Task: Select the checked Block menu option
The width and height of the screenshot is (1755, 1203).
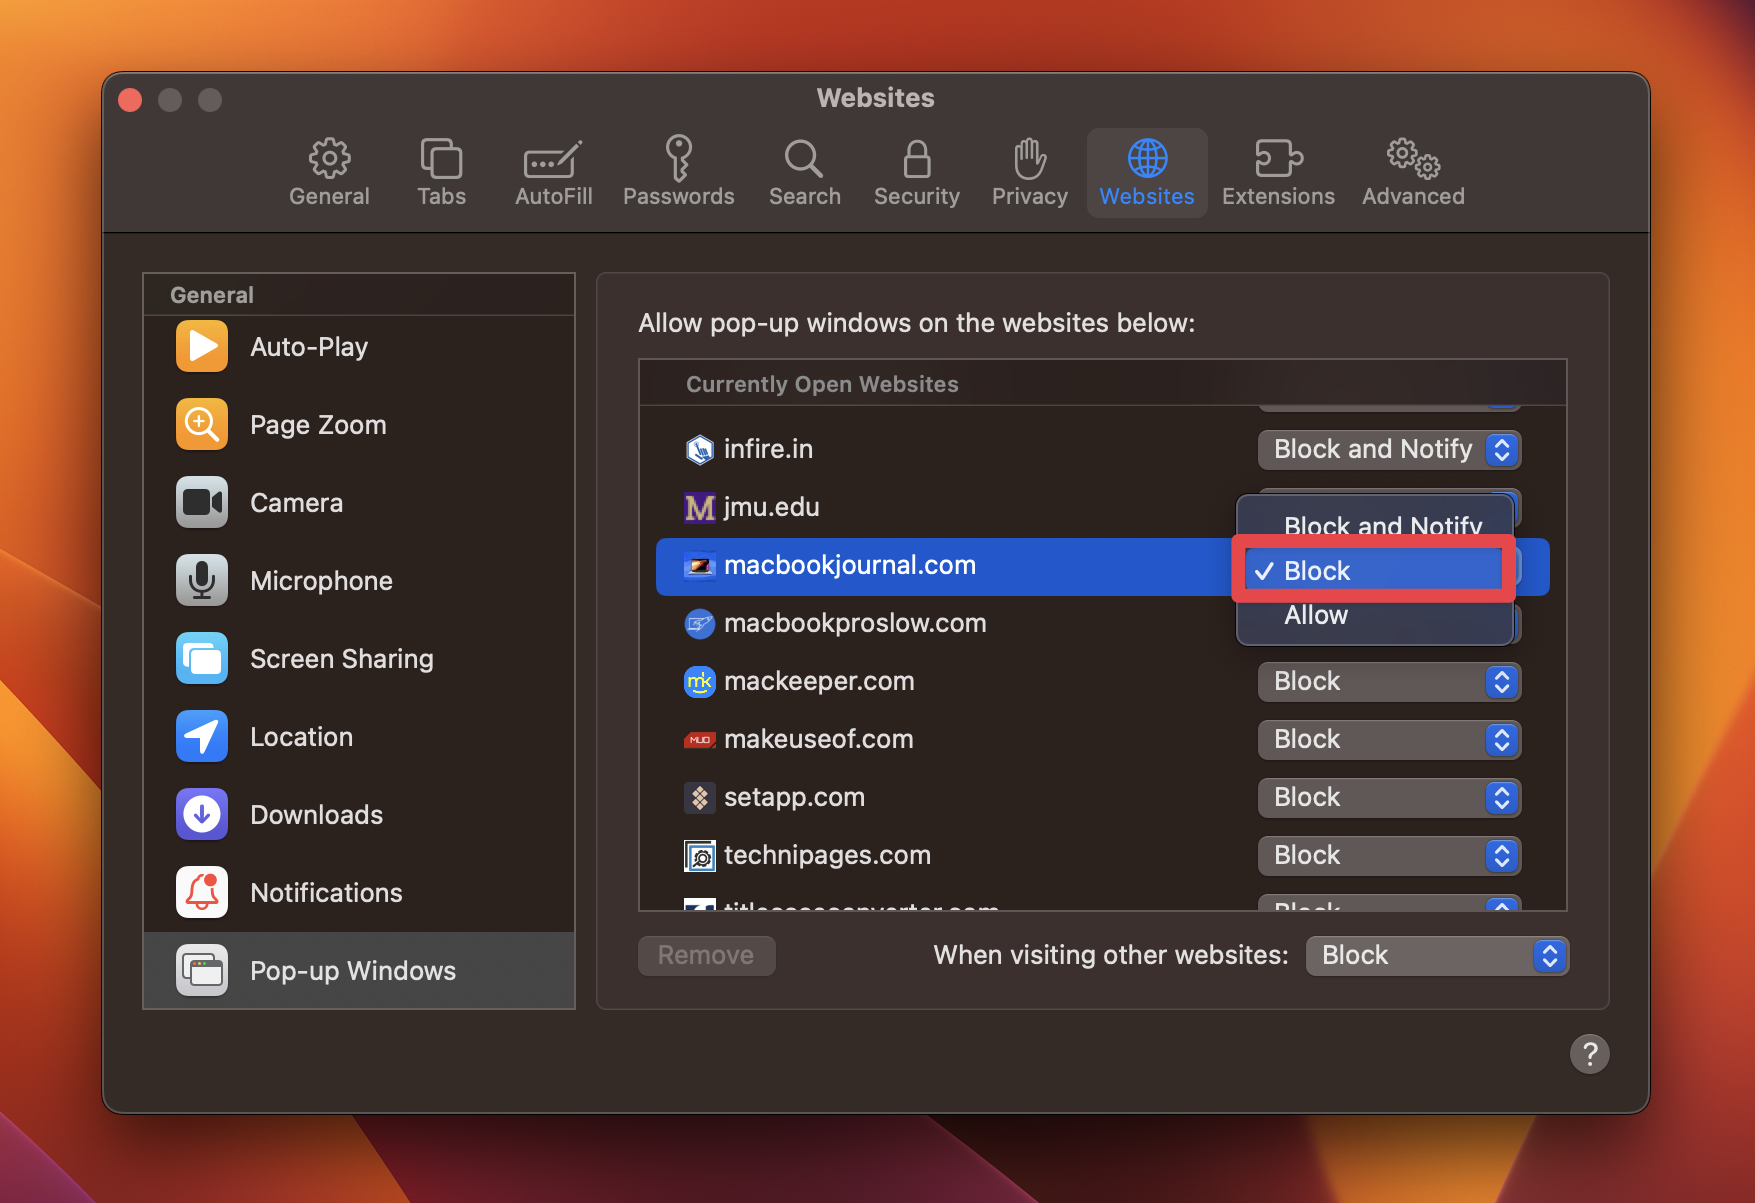Action: (x=1317, y=571)
